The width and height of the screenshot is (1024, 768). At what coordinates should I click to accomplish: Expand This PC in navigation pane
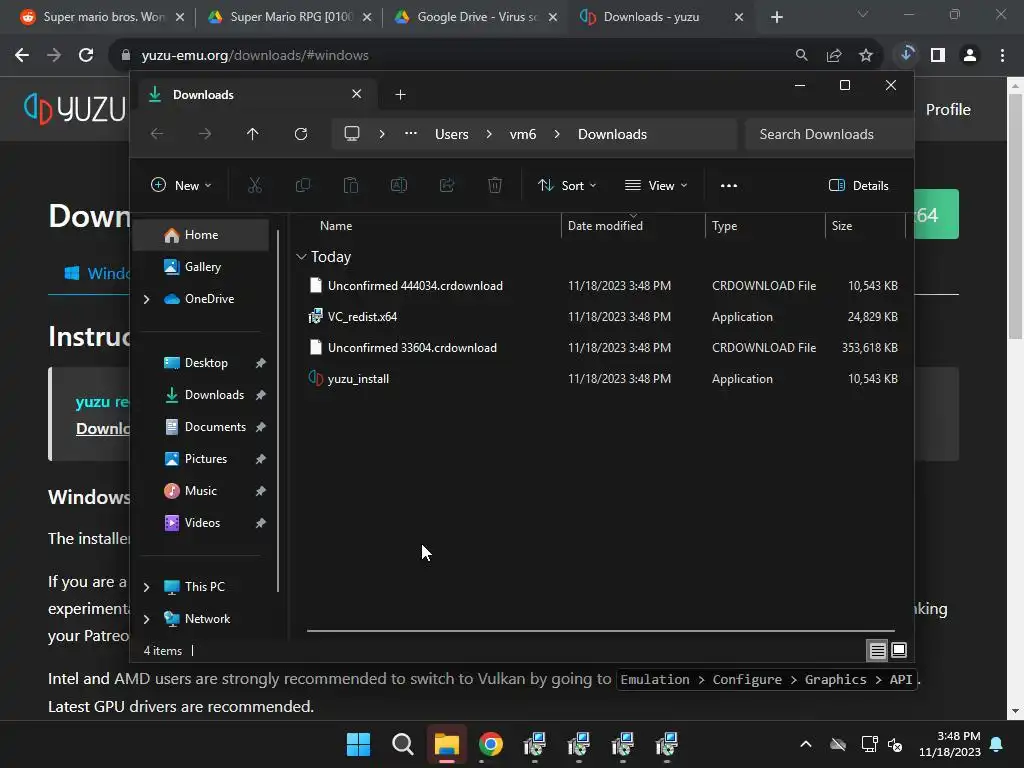(146, 587)
